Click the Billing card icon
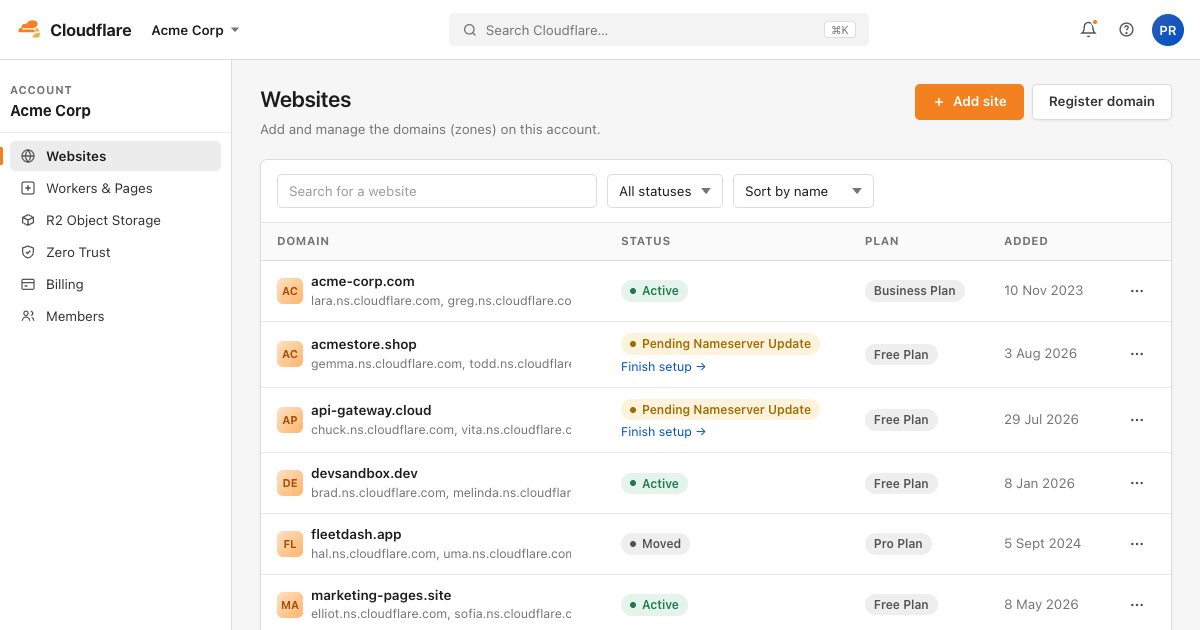The height and width of the screenshot is (630, 1200). 28,284
